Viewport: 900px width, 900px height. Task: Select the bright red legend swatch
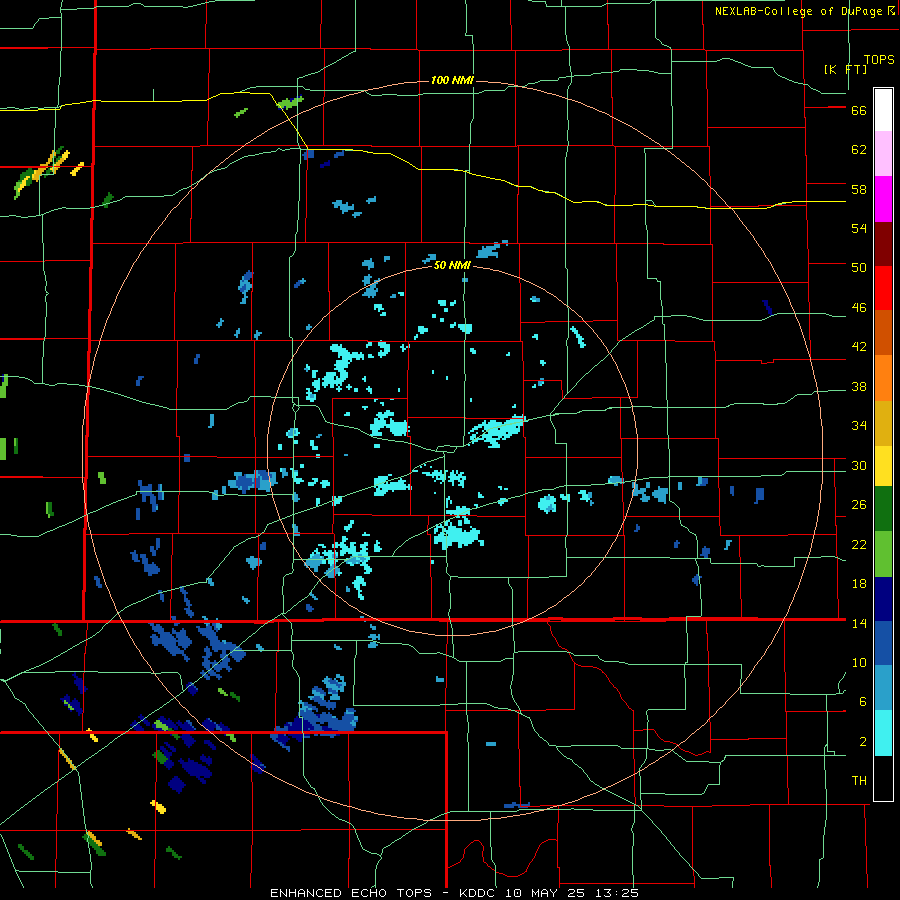click(883, 288)
